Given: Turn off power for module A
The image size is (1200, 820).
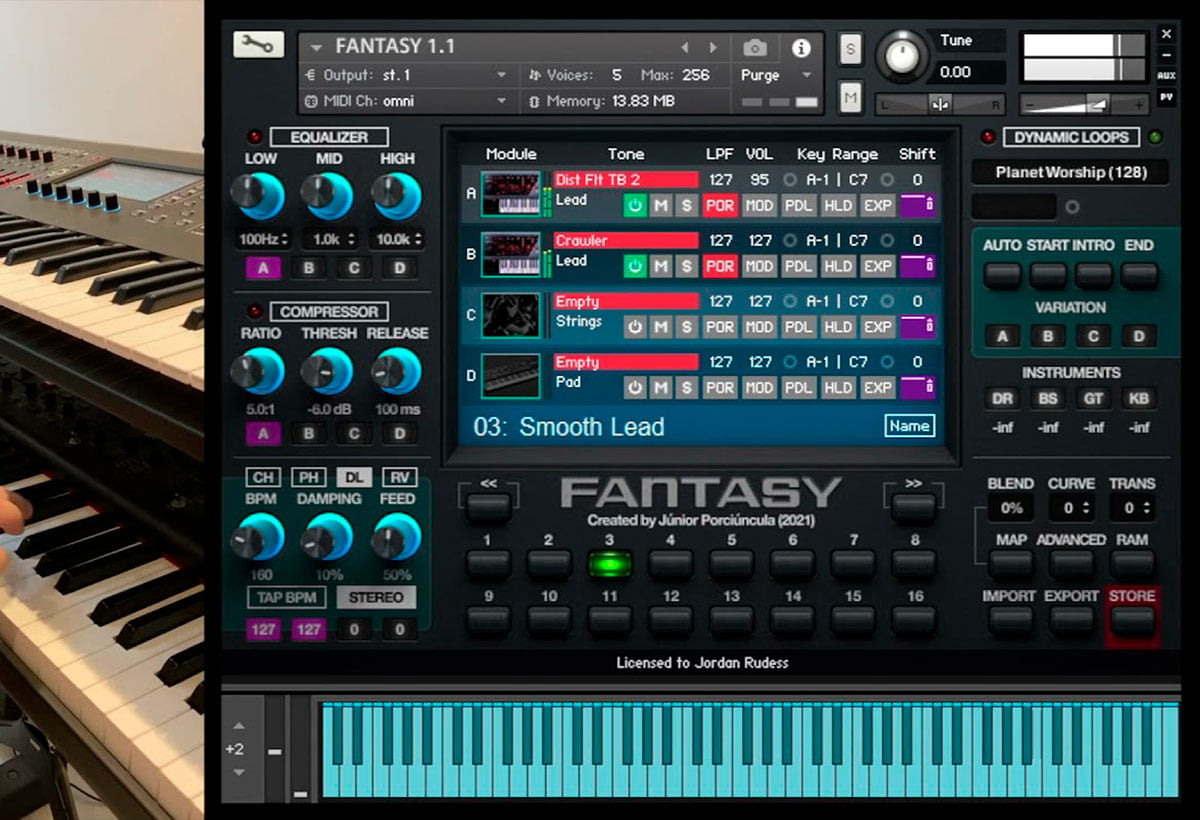Looking at the screenshot, I should click(635, 206).
